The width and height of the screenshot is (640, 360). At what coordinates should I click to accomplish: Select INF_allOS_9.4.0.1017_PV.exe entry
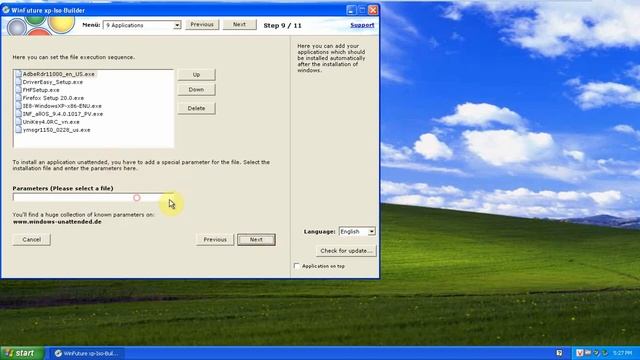click(63, 114)
